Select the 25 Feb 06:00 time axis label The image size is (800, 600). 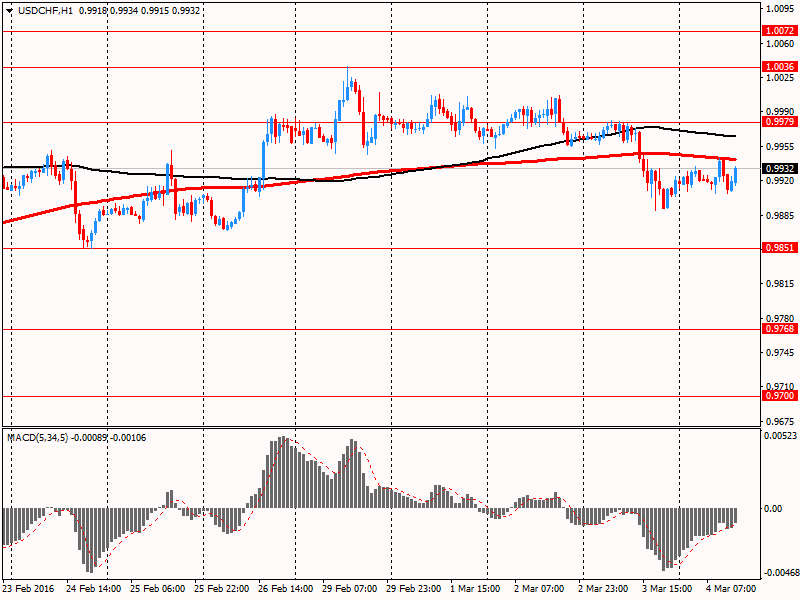[158, 589]
